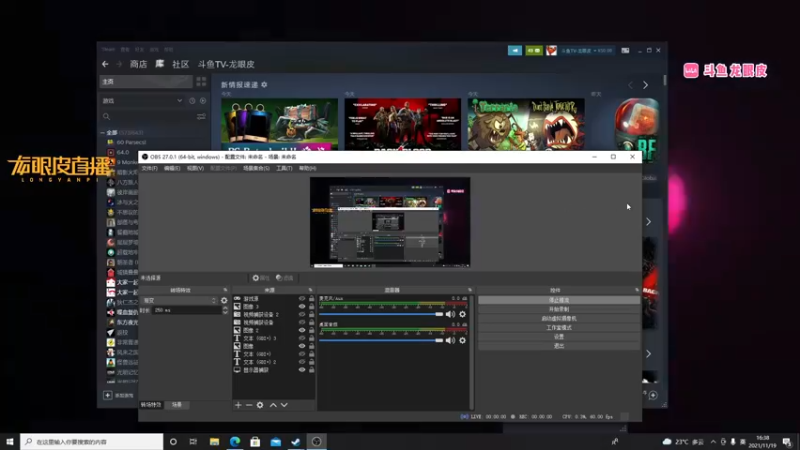Open Microsoft Store from the taskbar
This screenshot has width=800, height=450.
[x=255, y=442]
